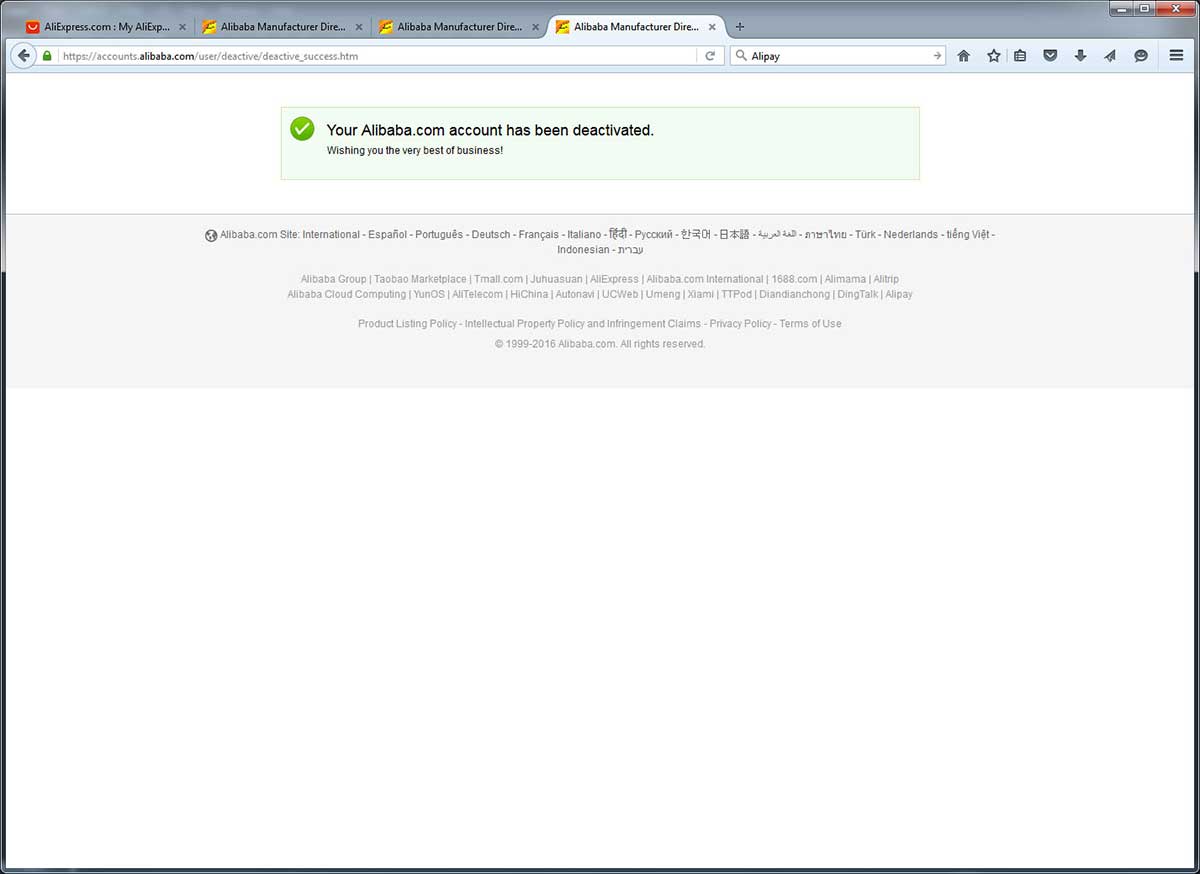This screenshot has width=1200, height=874.
Task: Click the "© 1999-2016 Alibaba.com" copyright line
Action: click(600, 344)
